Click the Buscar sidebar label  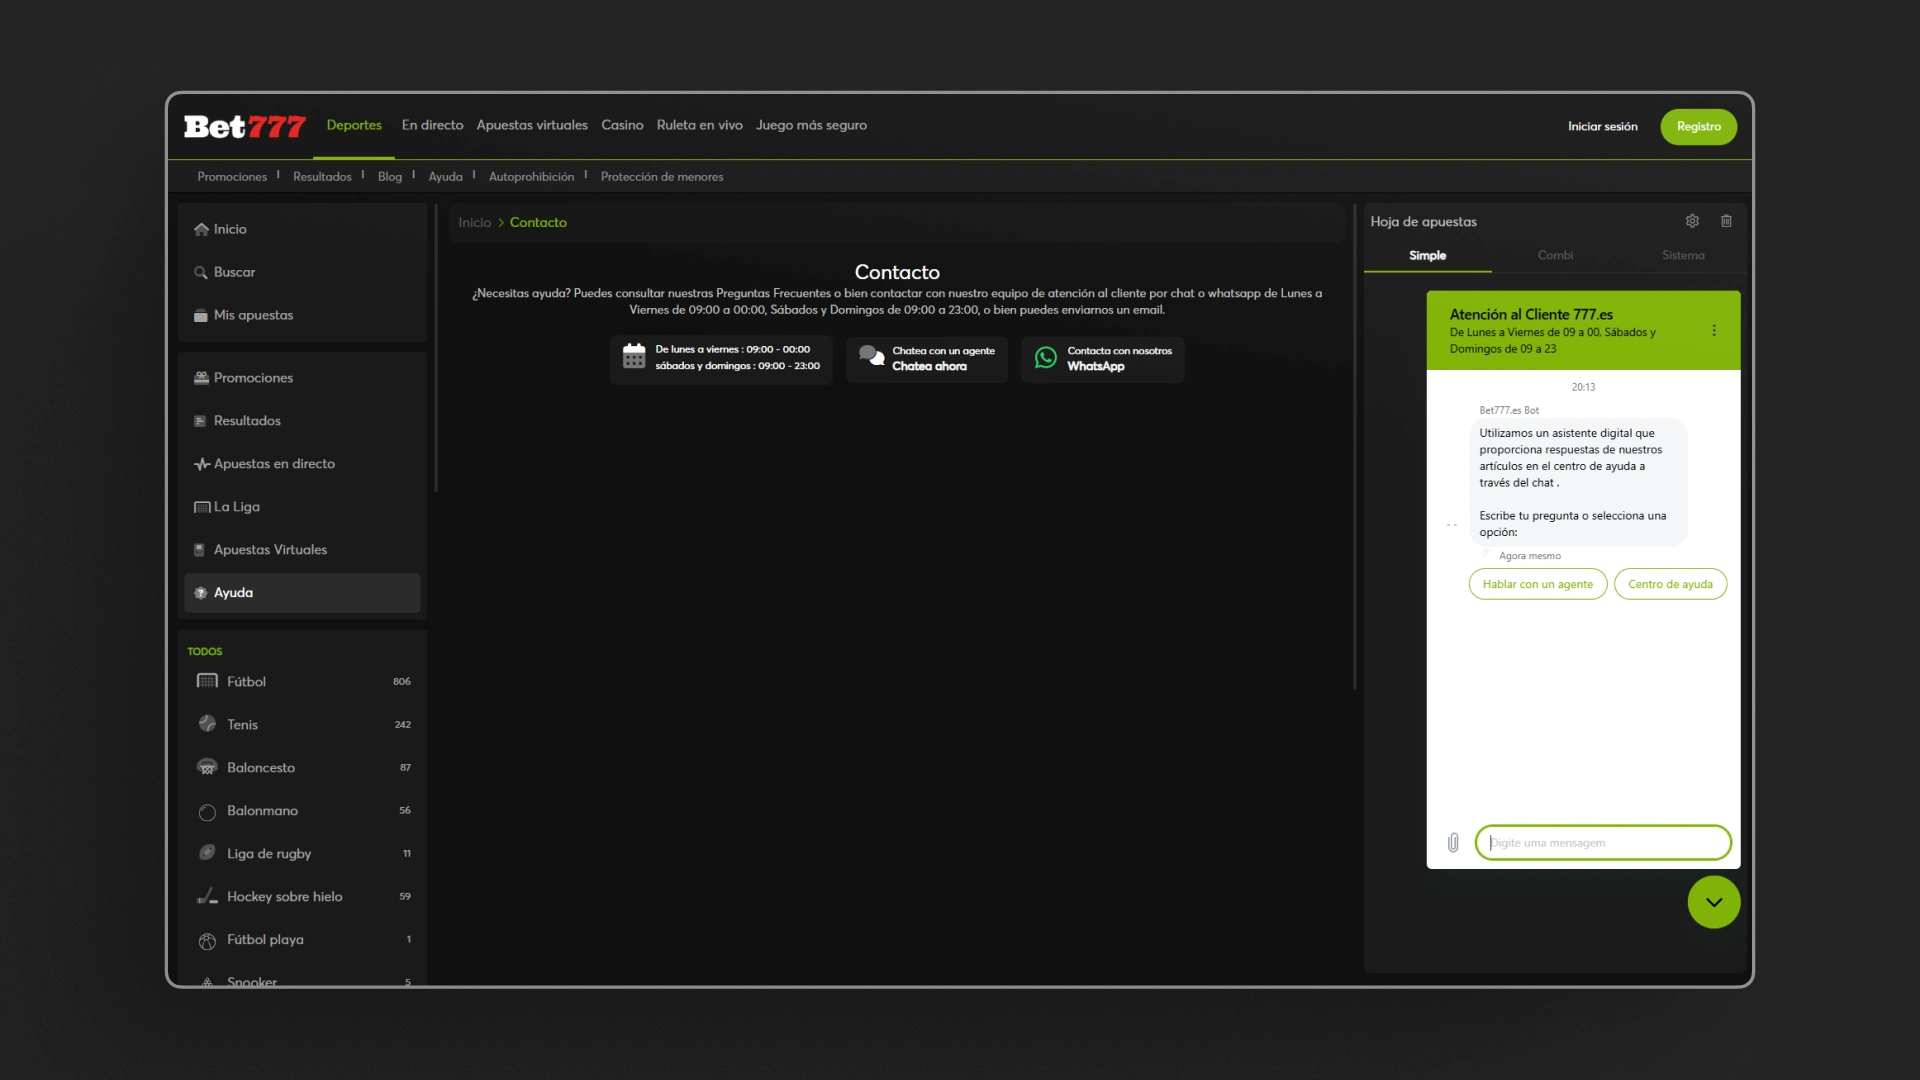pyautogui.click(x=234, y=272)
